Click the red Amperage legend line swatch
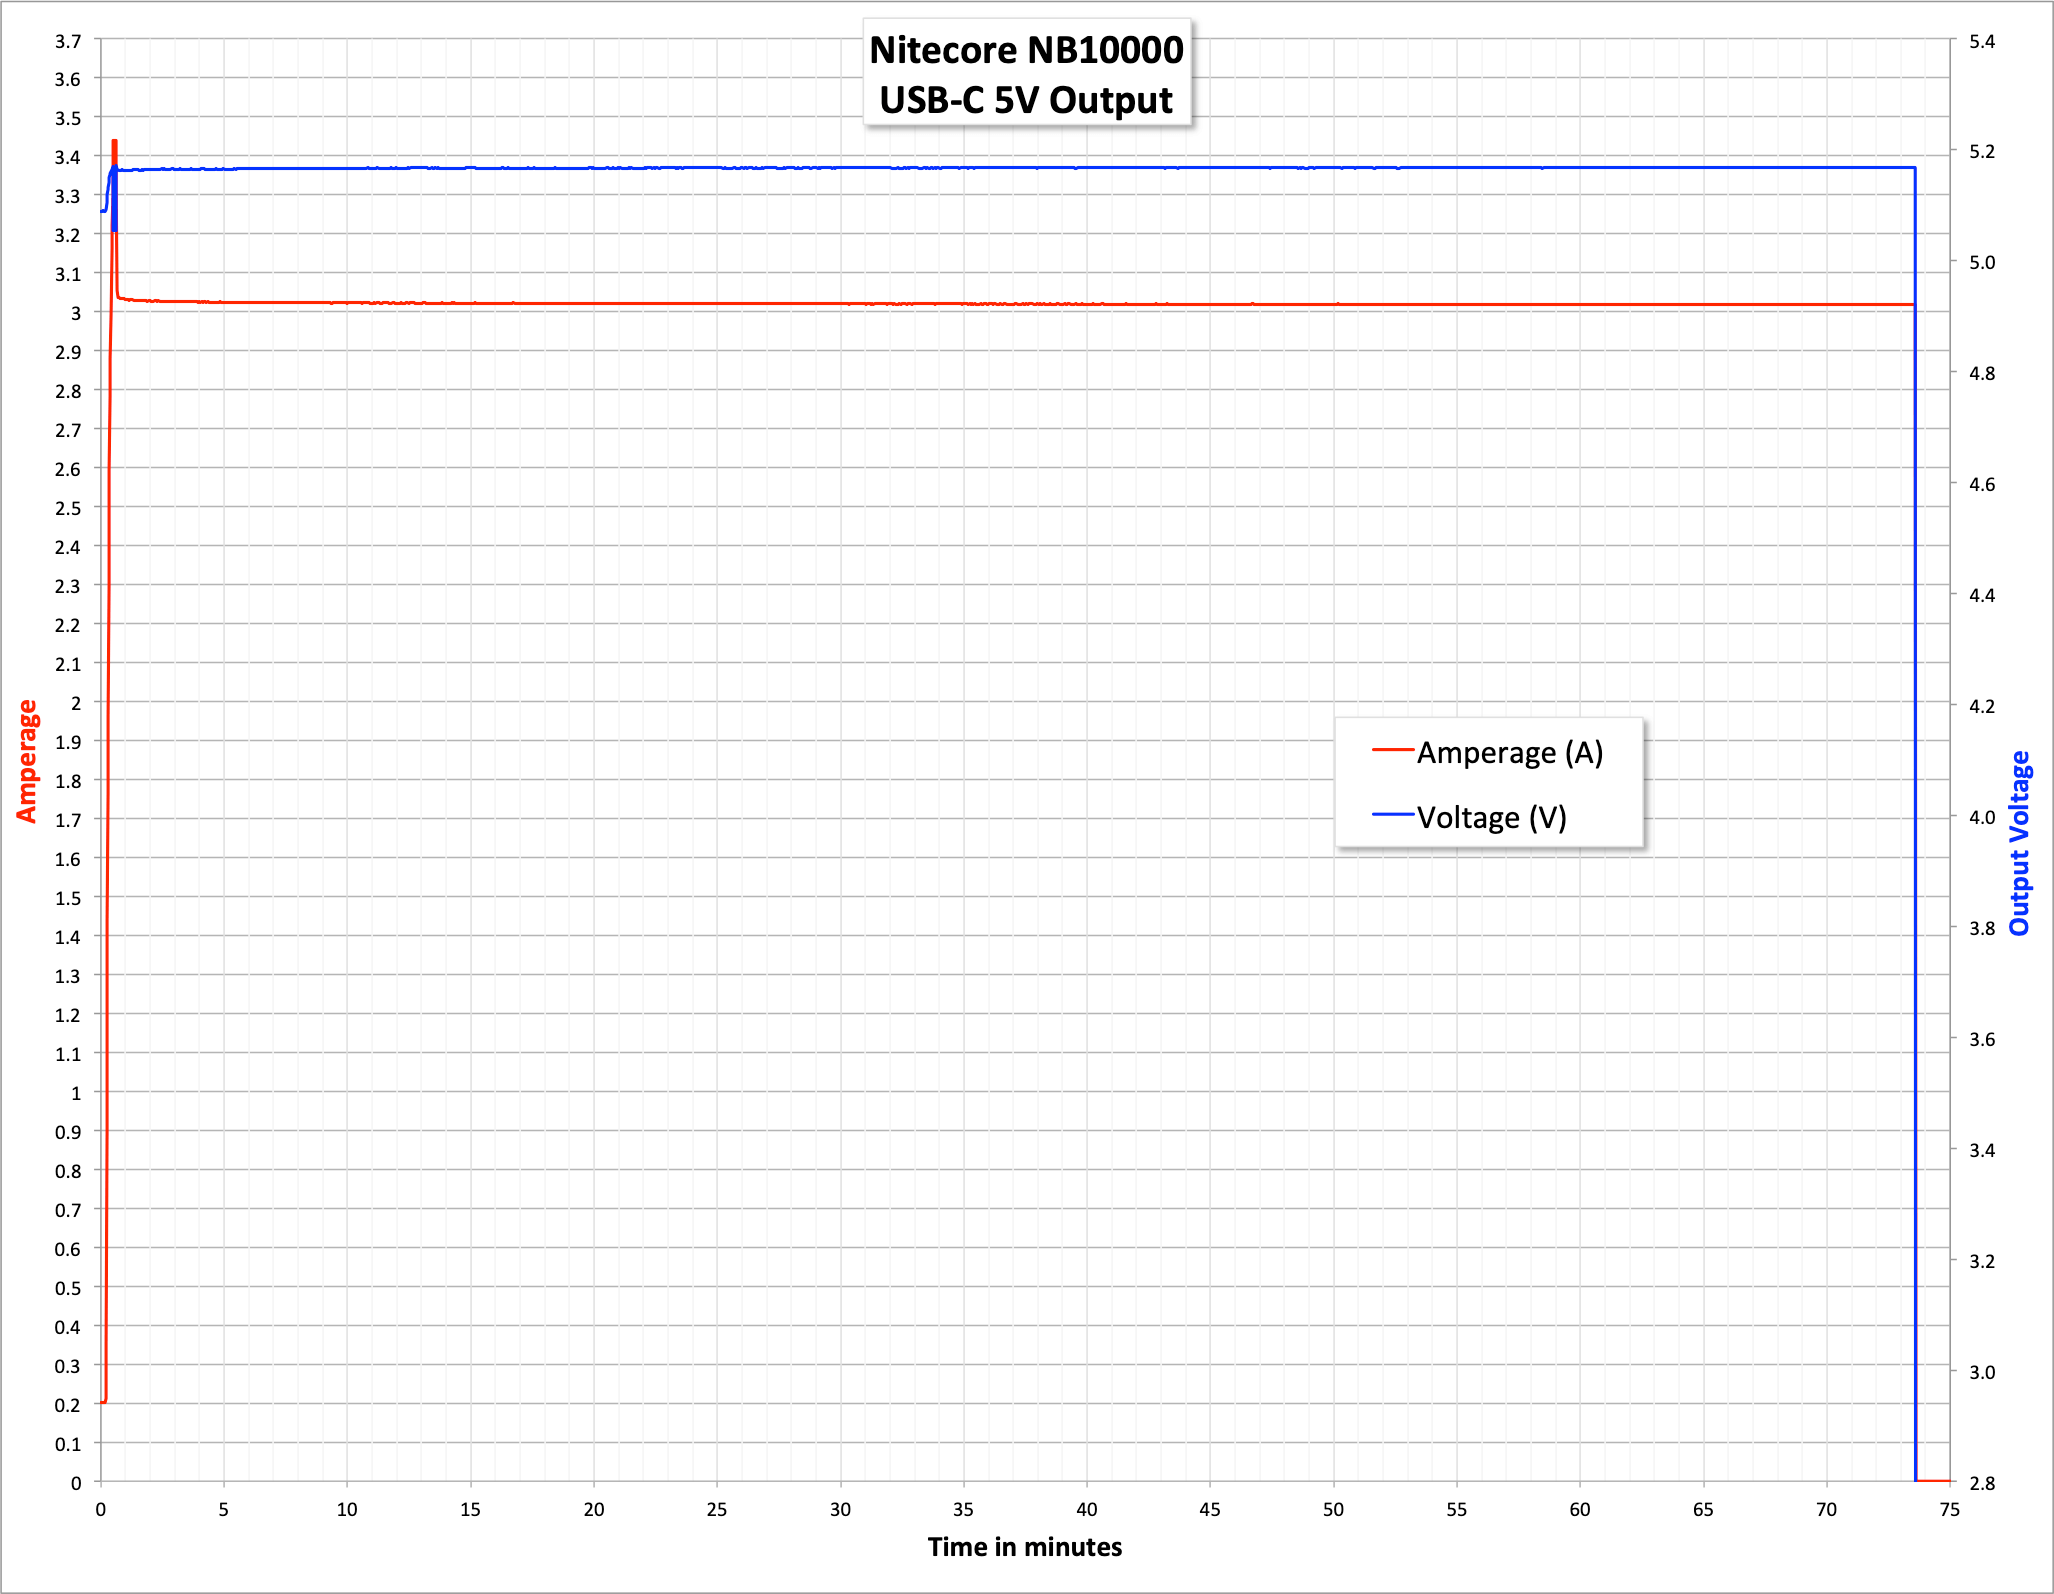The image size is (2054, 1594). coord(1392,750)
